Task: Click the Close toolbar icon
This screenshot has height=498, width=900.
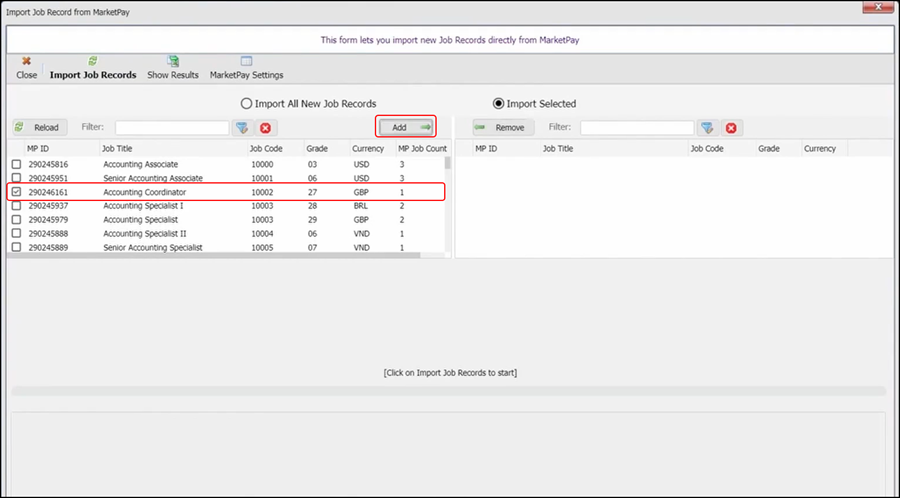Action: coord(27,62)
